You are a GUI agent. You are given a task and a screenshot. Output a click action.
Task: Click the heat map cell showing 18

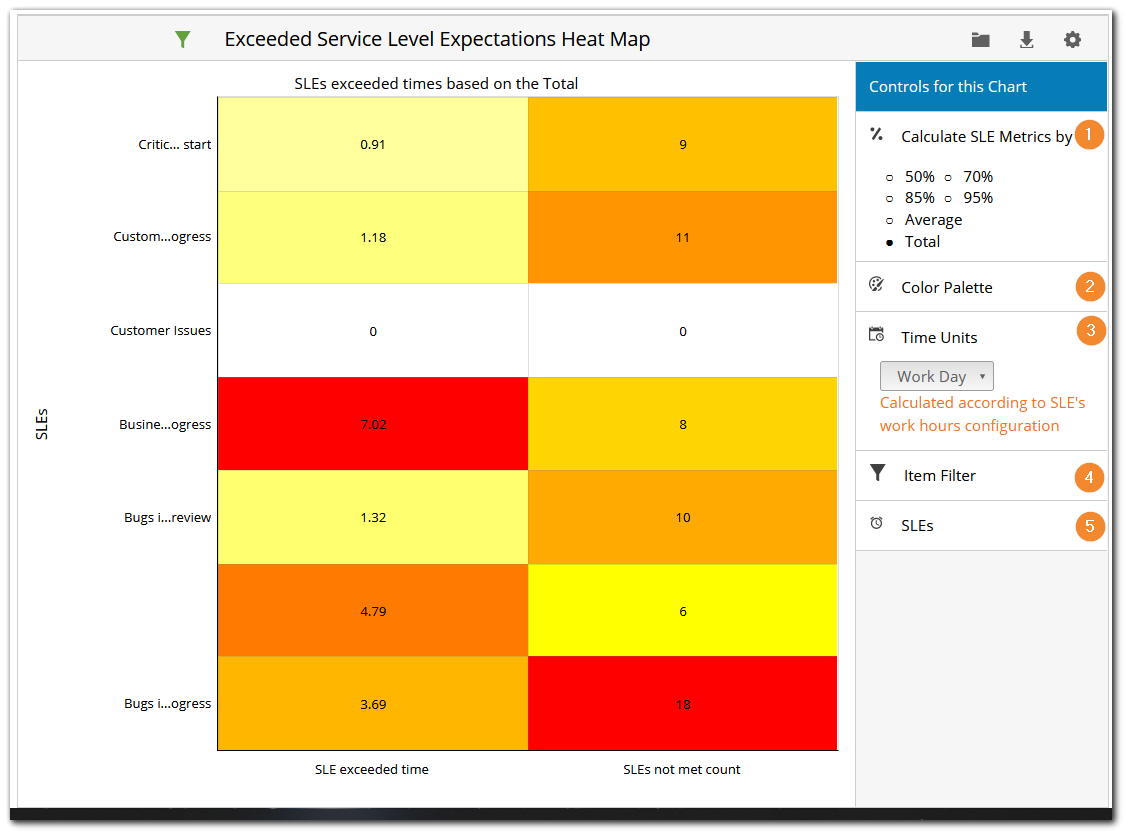[x=683, y=704]
